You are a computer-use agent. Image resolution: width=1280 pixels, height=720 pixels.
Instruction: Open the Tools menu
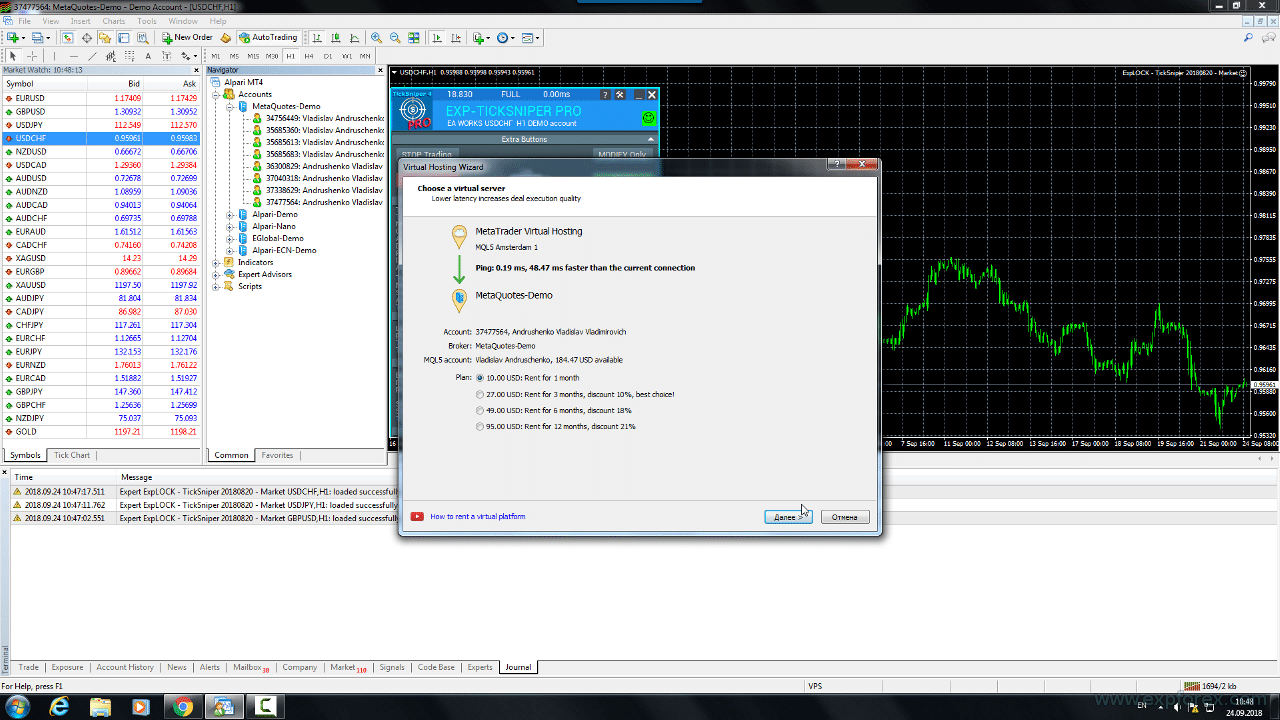[147, 21]
